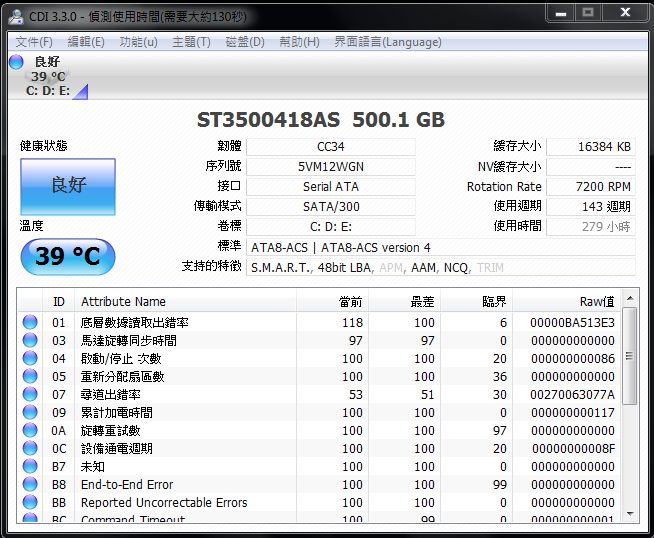Click status orb for attribute ID 01

click(30, 322)
